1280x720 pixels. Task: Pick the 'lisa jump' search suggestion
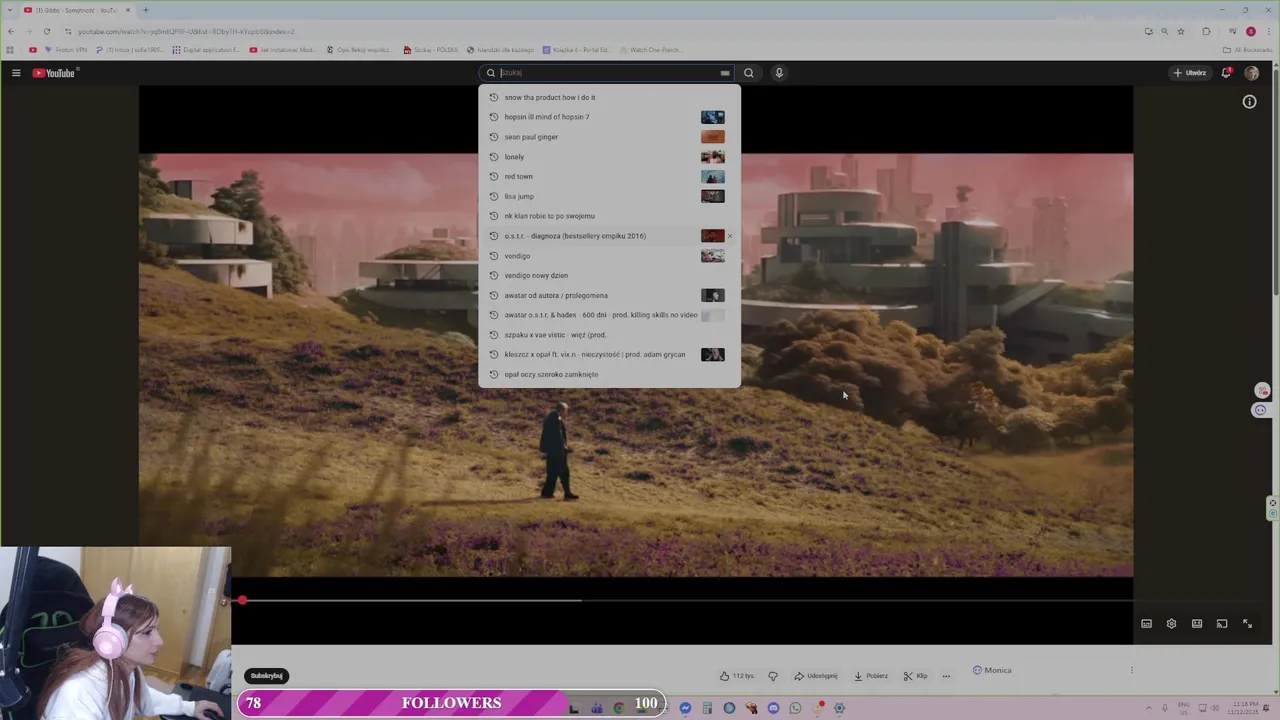coord(609,196)
